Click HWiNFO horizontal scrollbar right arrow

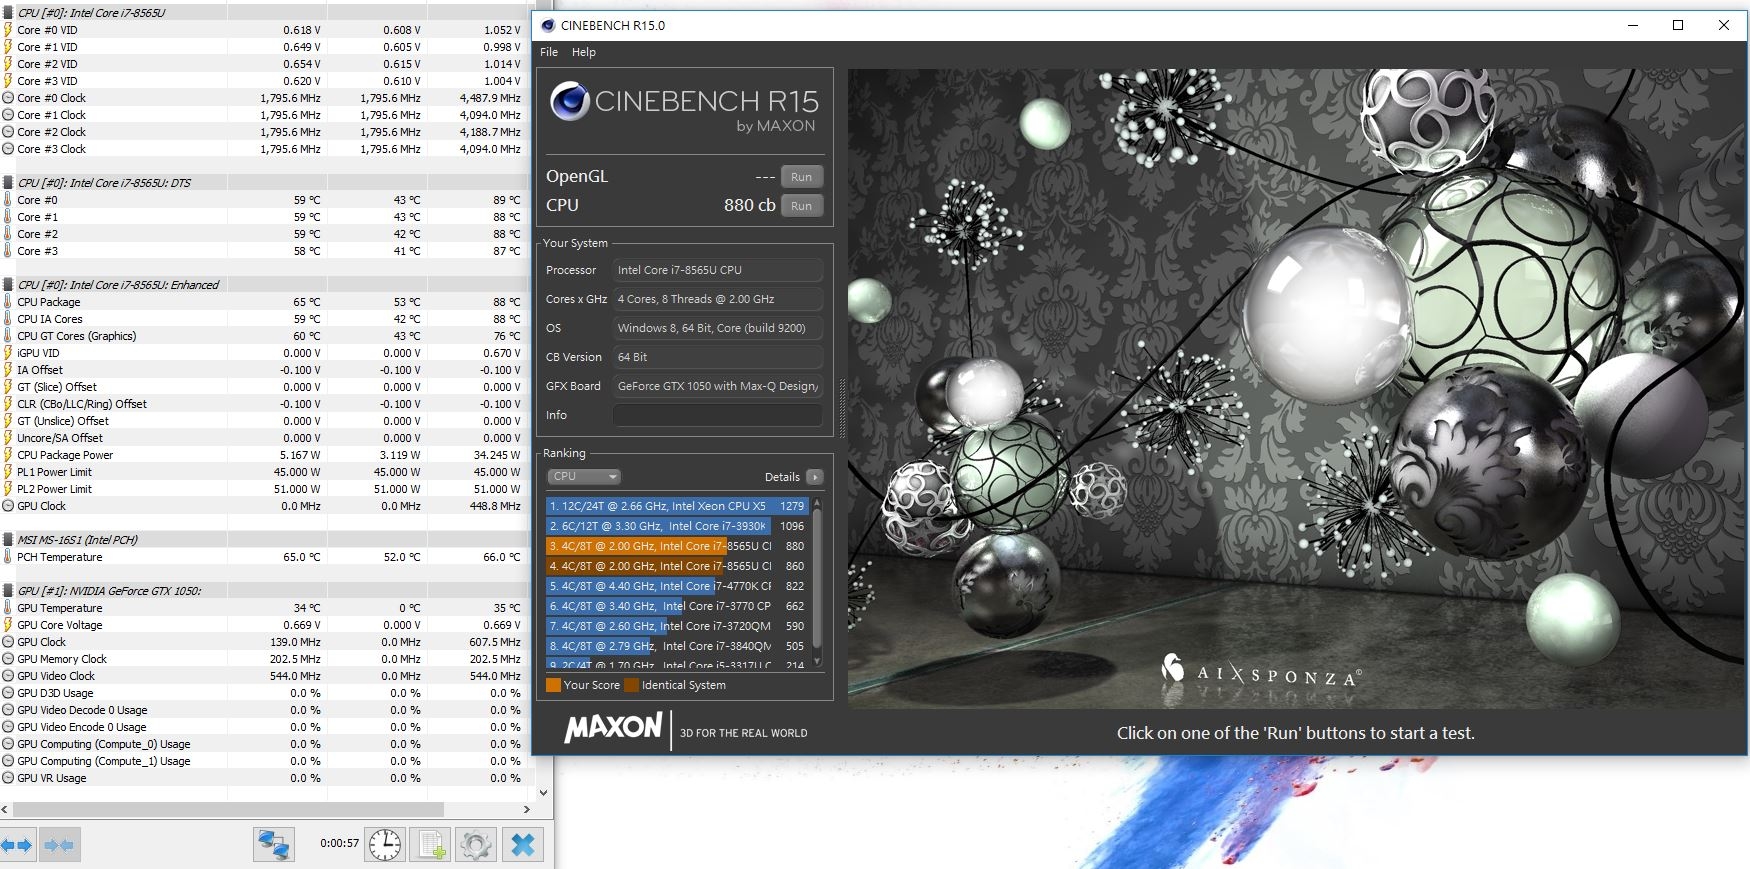[x=527, y=809]
